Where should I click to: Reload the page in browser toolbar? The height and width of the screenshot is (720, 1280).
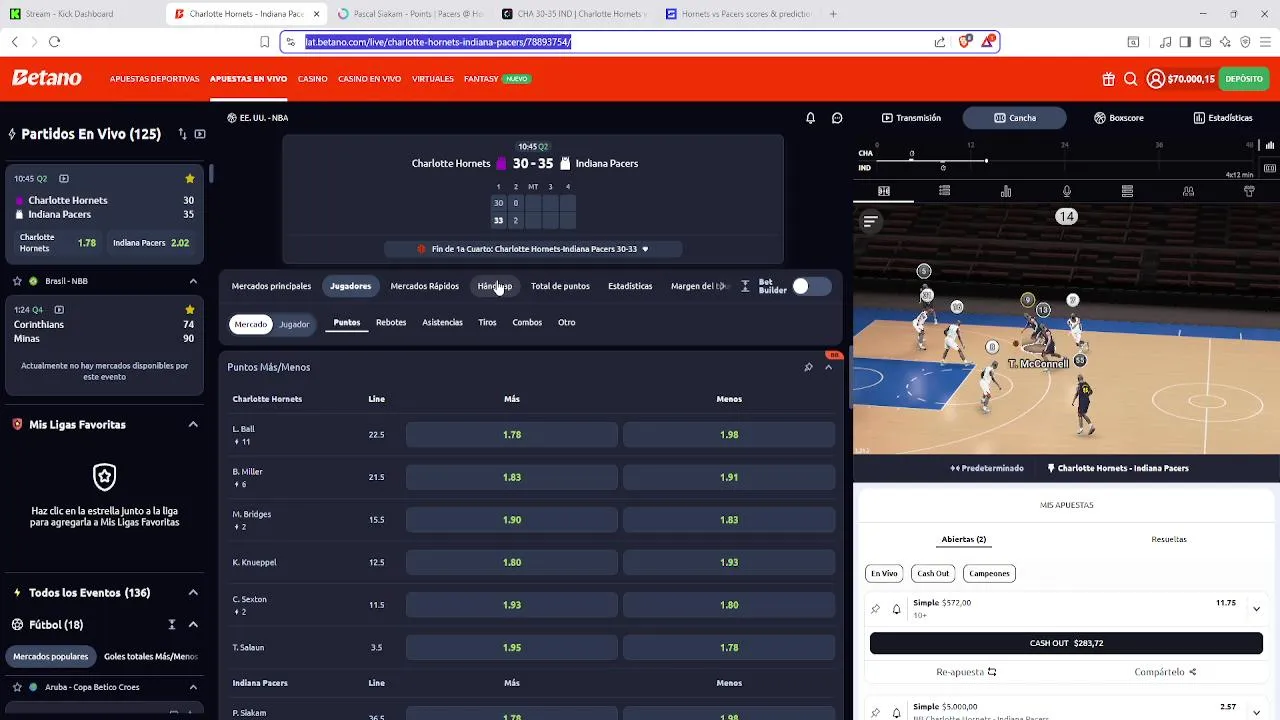(x=54, y=42)
